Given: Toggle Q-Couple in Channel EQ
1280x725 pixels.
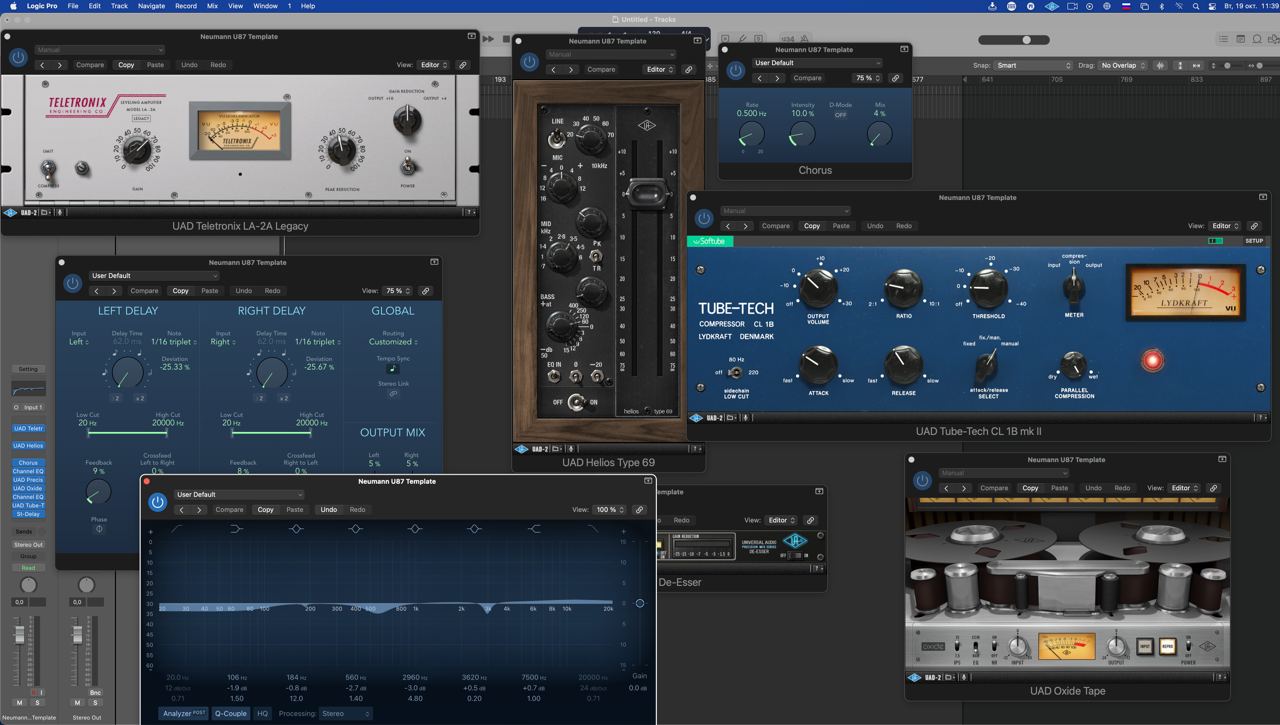Looking at the screenshot, I should tap(231, 713).
